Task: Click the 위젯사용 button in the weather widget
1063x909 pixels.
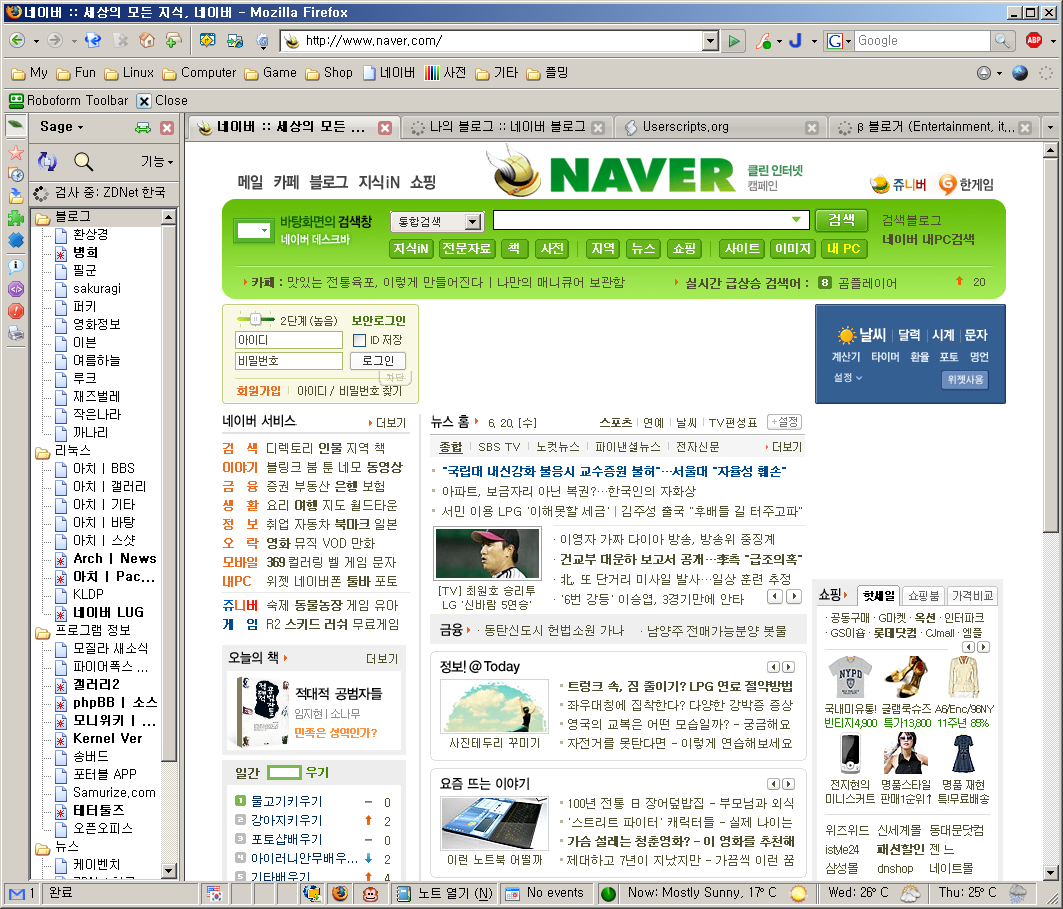Action: point(965,380)
